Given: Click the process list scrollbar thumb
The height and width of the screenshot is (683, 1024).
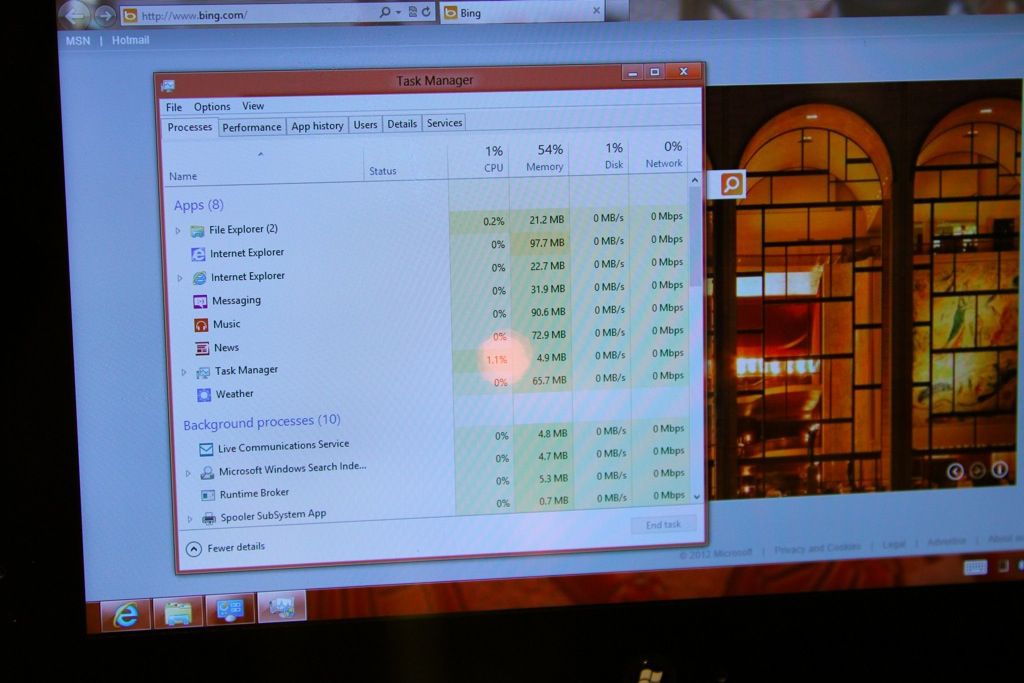Looking at the screenshot, I should 696,237.
